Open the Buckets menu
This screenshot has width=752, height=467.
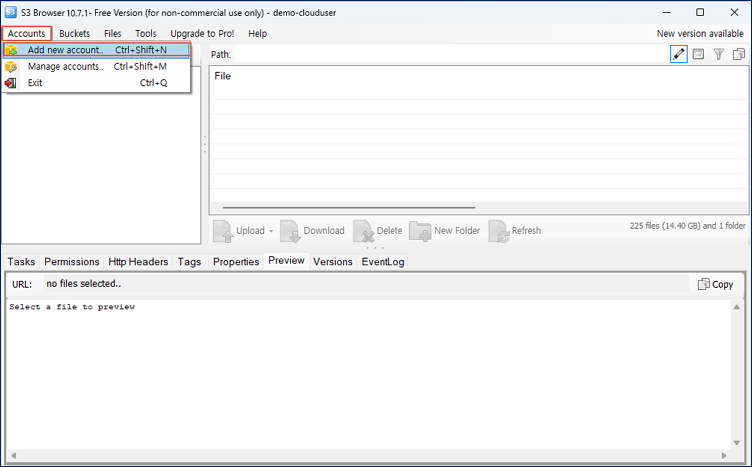coord(74,33)
